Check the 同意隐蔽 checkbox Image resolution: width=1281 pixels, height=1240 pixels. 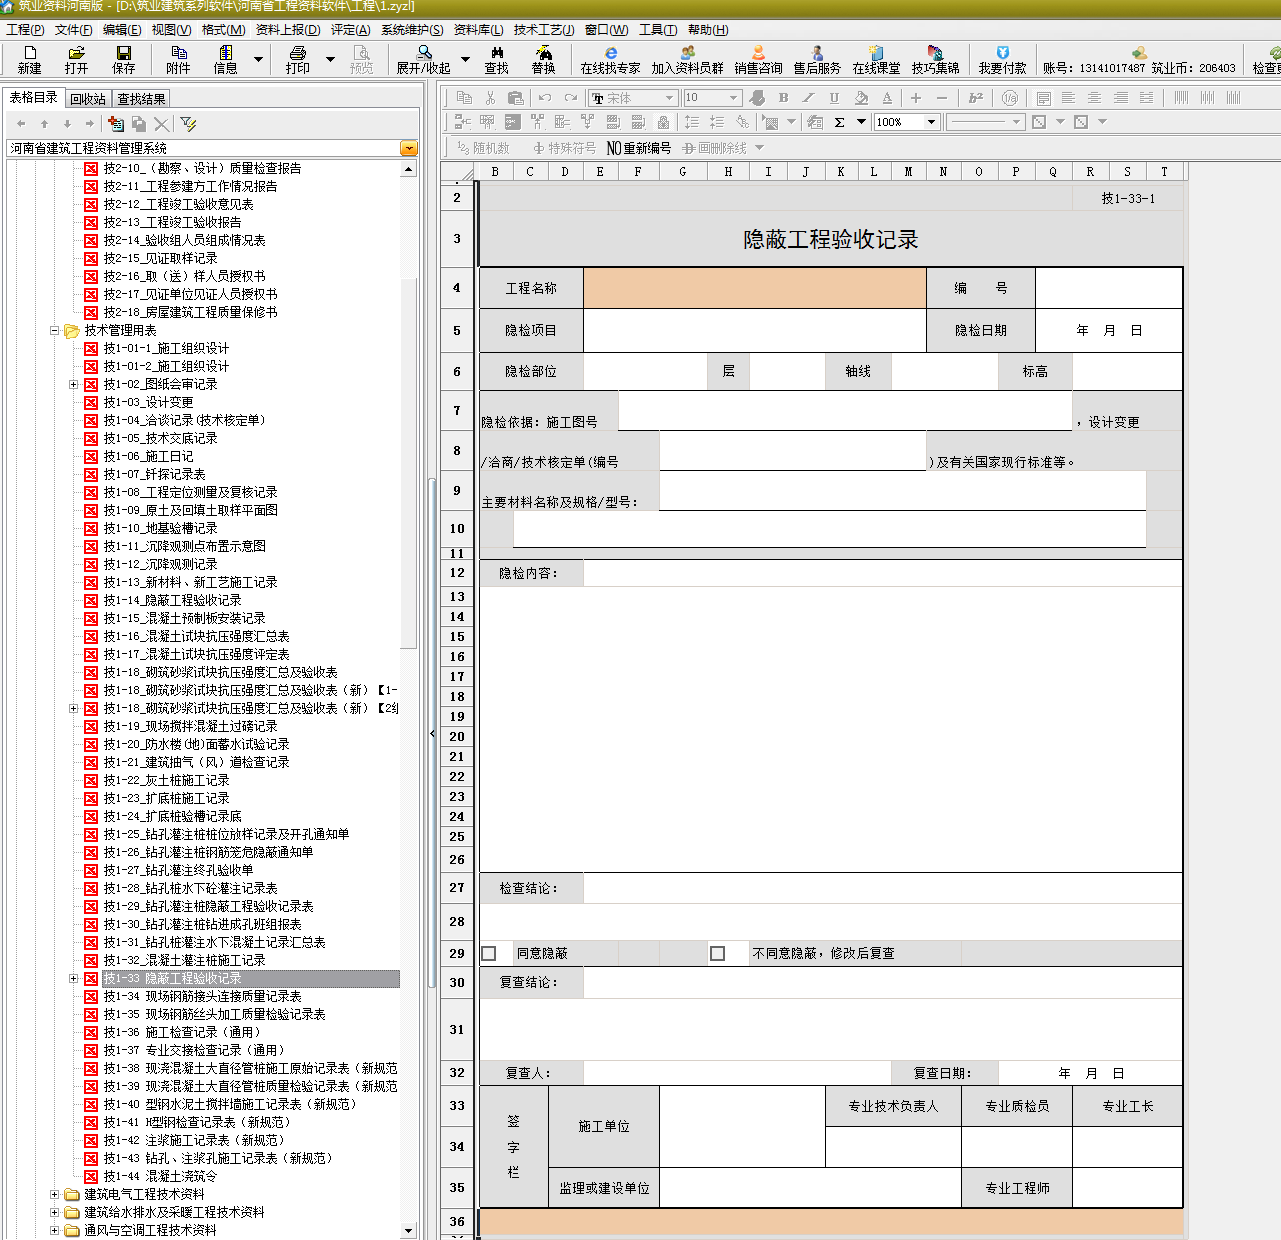(489, 953)
